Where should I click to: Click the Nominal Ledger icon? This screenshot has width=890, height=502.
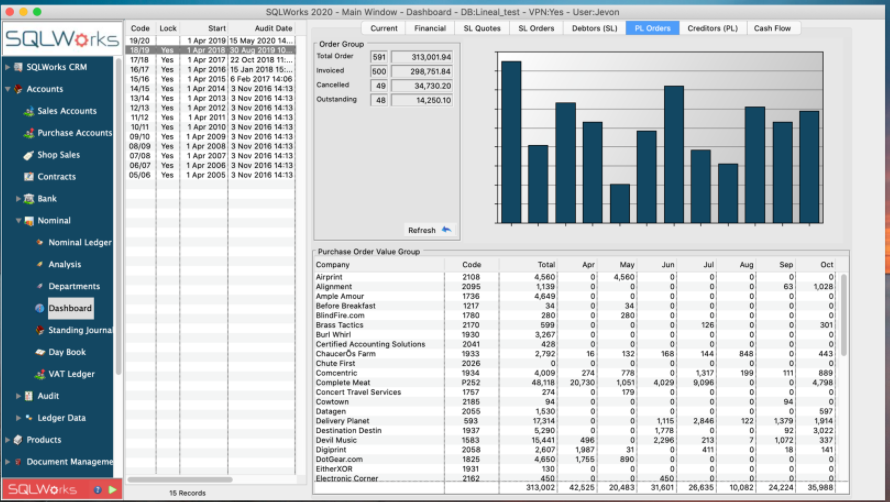40,242
